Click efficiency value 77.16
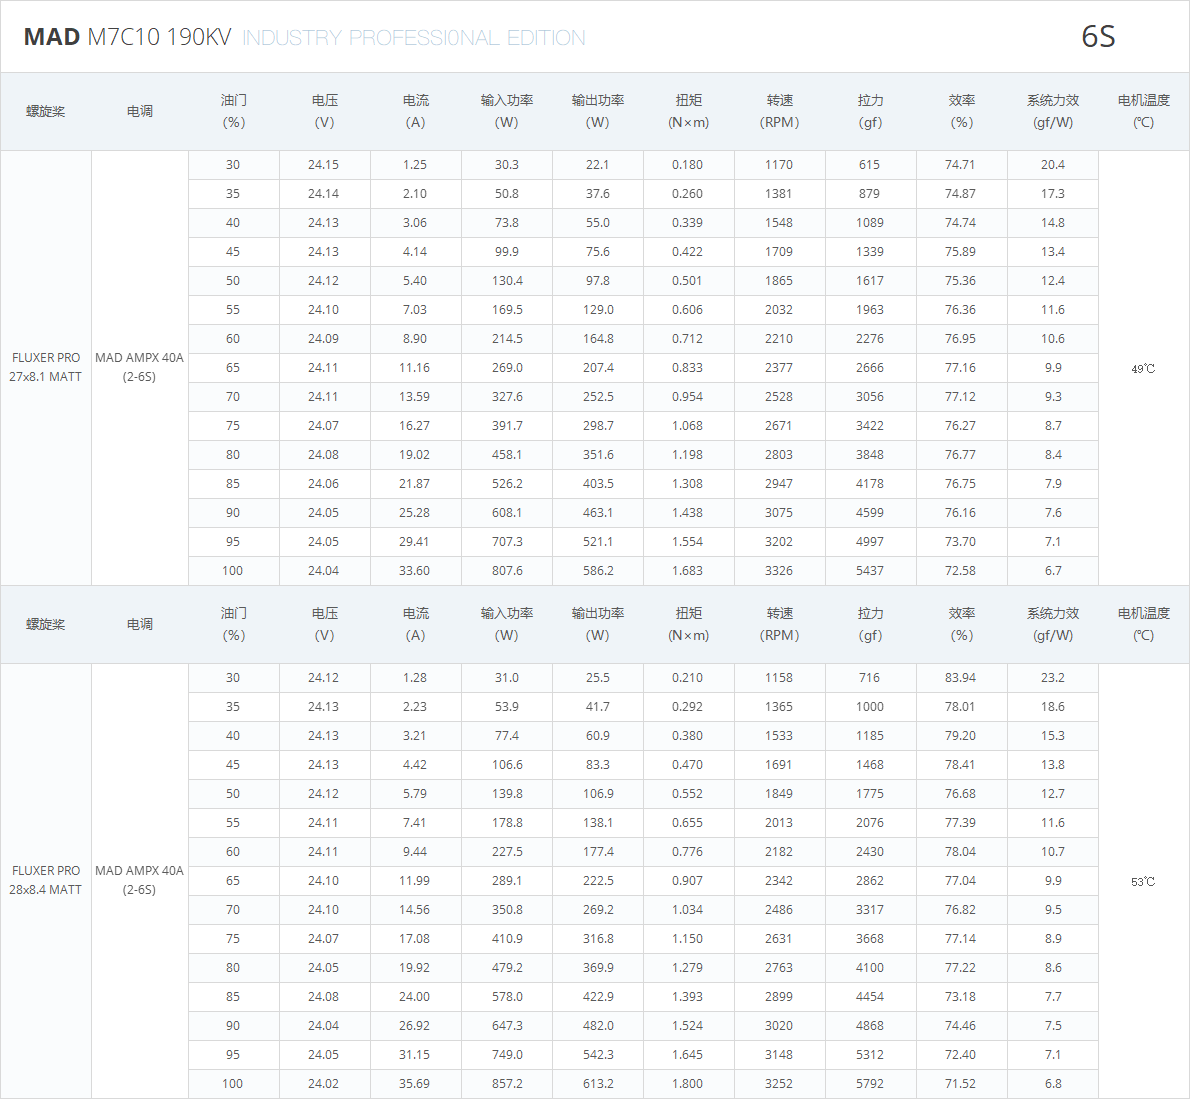This screenshot has height=1099, width=1190. click(x=960, y=367)
